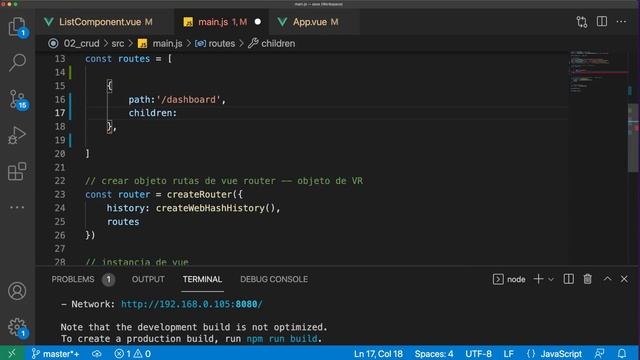Screen dimensions: 640x360
Task: Split the terminal panel
Action: pos(569,279)
